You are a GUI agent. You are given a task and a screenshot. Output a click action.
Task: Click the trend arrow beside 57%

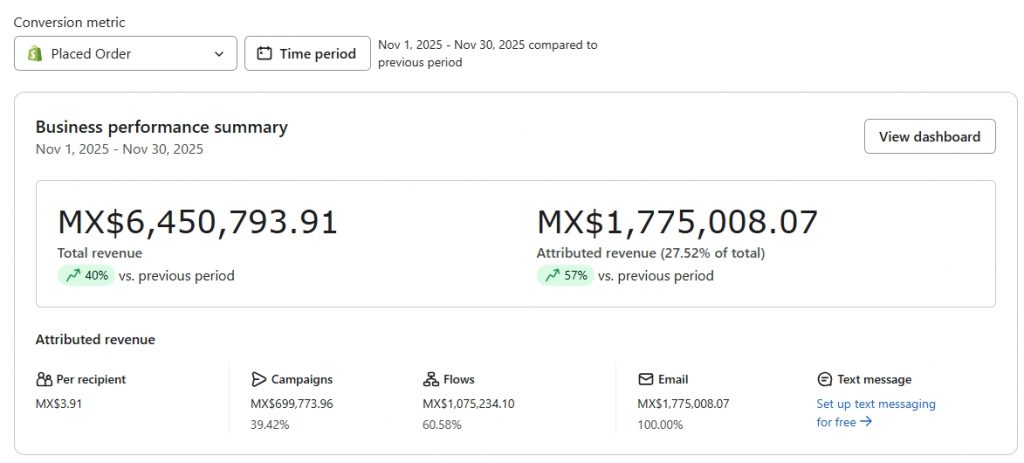(552, 276)
